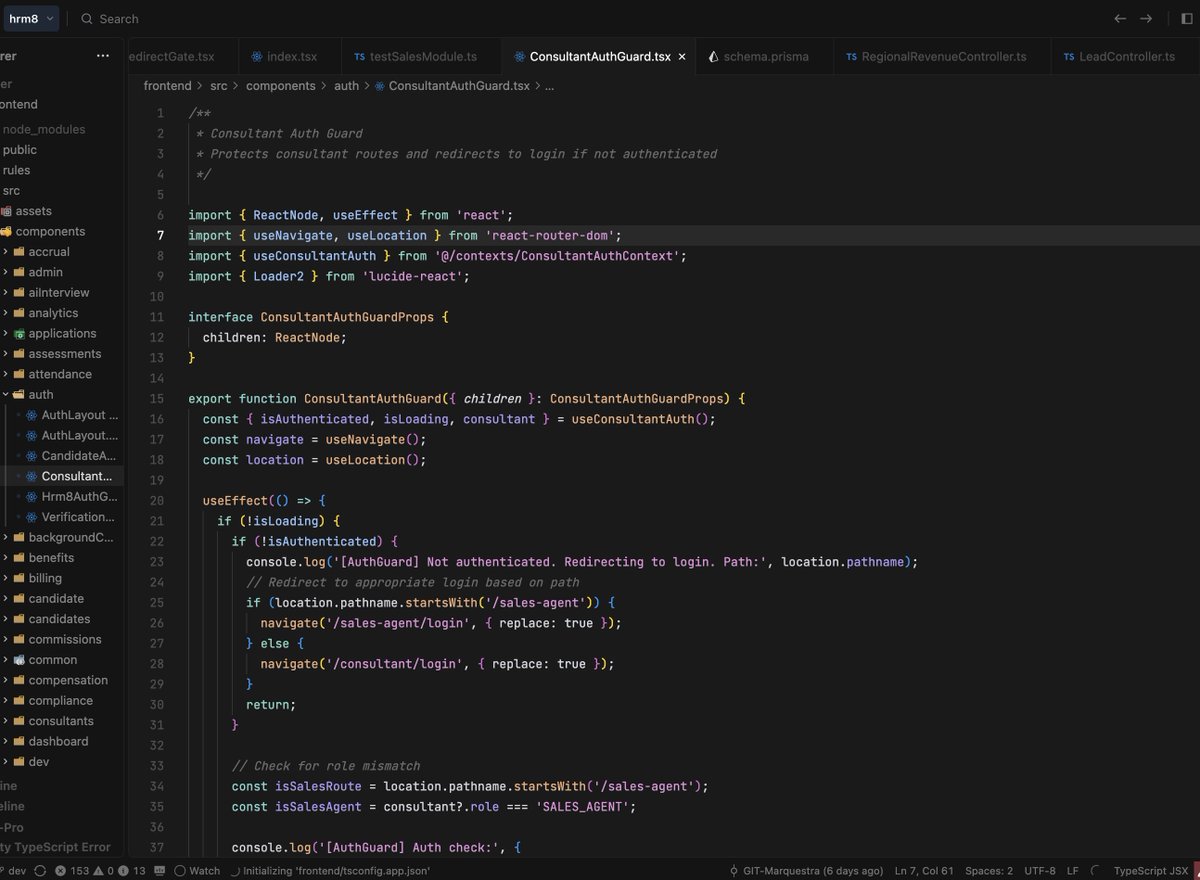Image resolution: width=1200 pixels, height=880 pixels.
Task: Click the components folder icon
Action: (6, 231)
